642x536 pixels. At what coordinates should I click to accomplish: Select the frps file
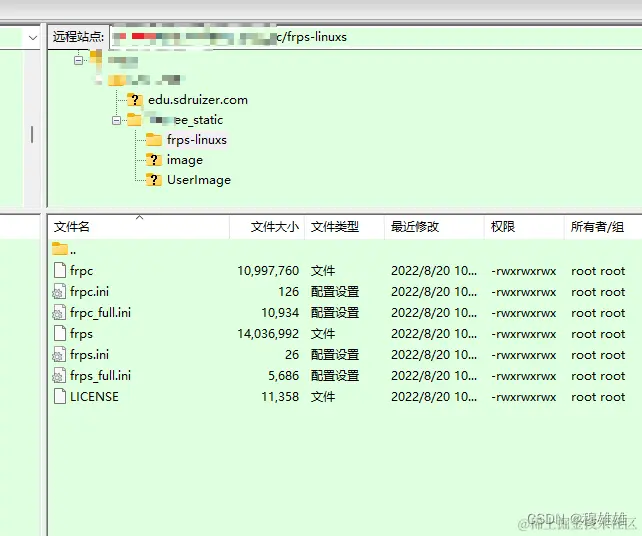pos(81,334)
